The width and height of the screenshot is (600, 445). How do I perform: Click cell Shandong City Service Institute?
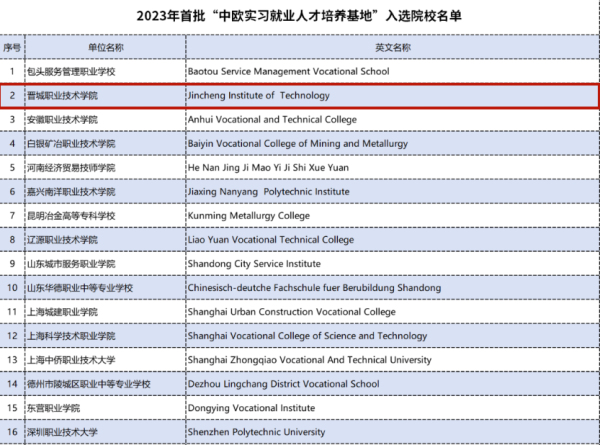[x=393, y=264]
